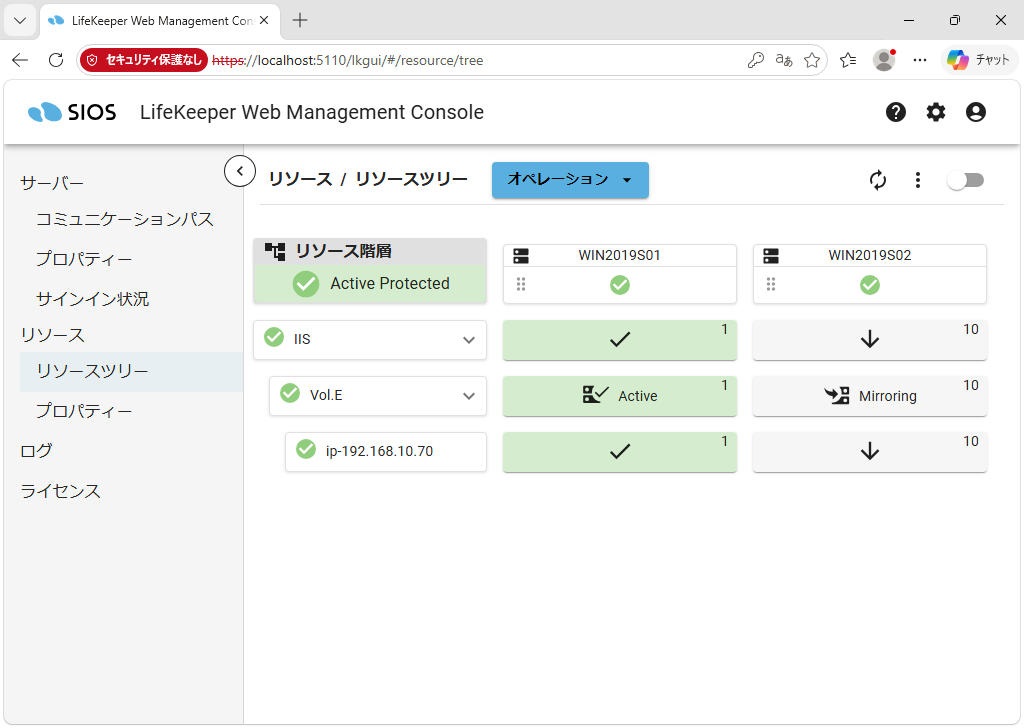This screenshot has width=1024, height=728.
Task: Open the password key icon in address bar
Action: pyautogui.click(x=756, y=60)
